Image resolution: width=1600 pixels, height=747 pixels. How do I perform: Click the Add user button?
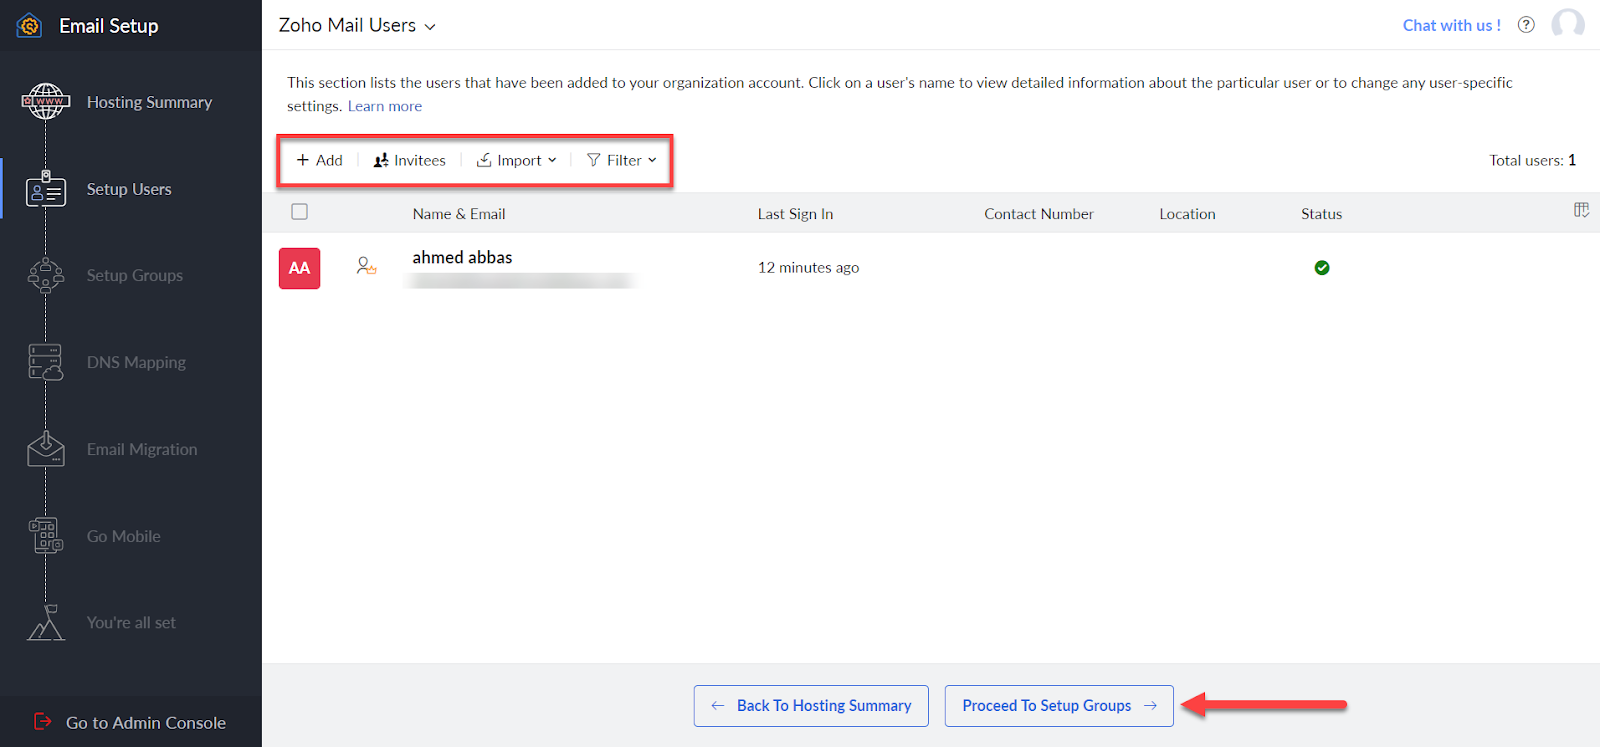click(x=320, y=160)
